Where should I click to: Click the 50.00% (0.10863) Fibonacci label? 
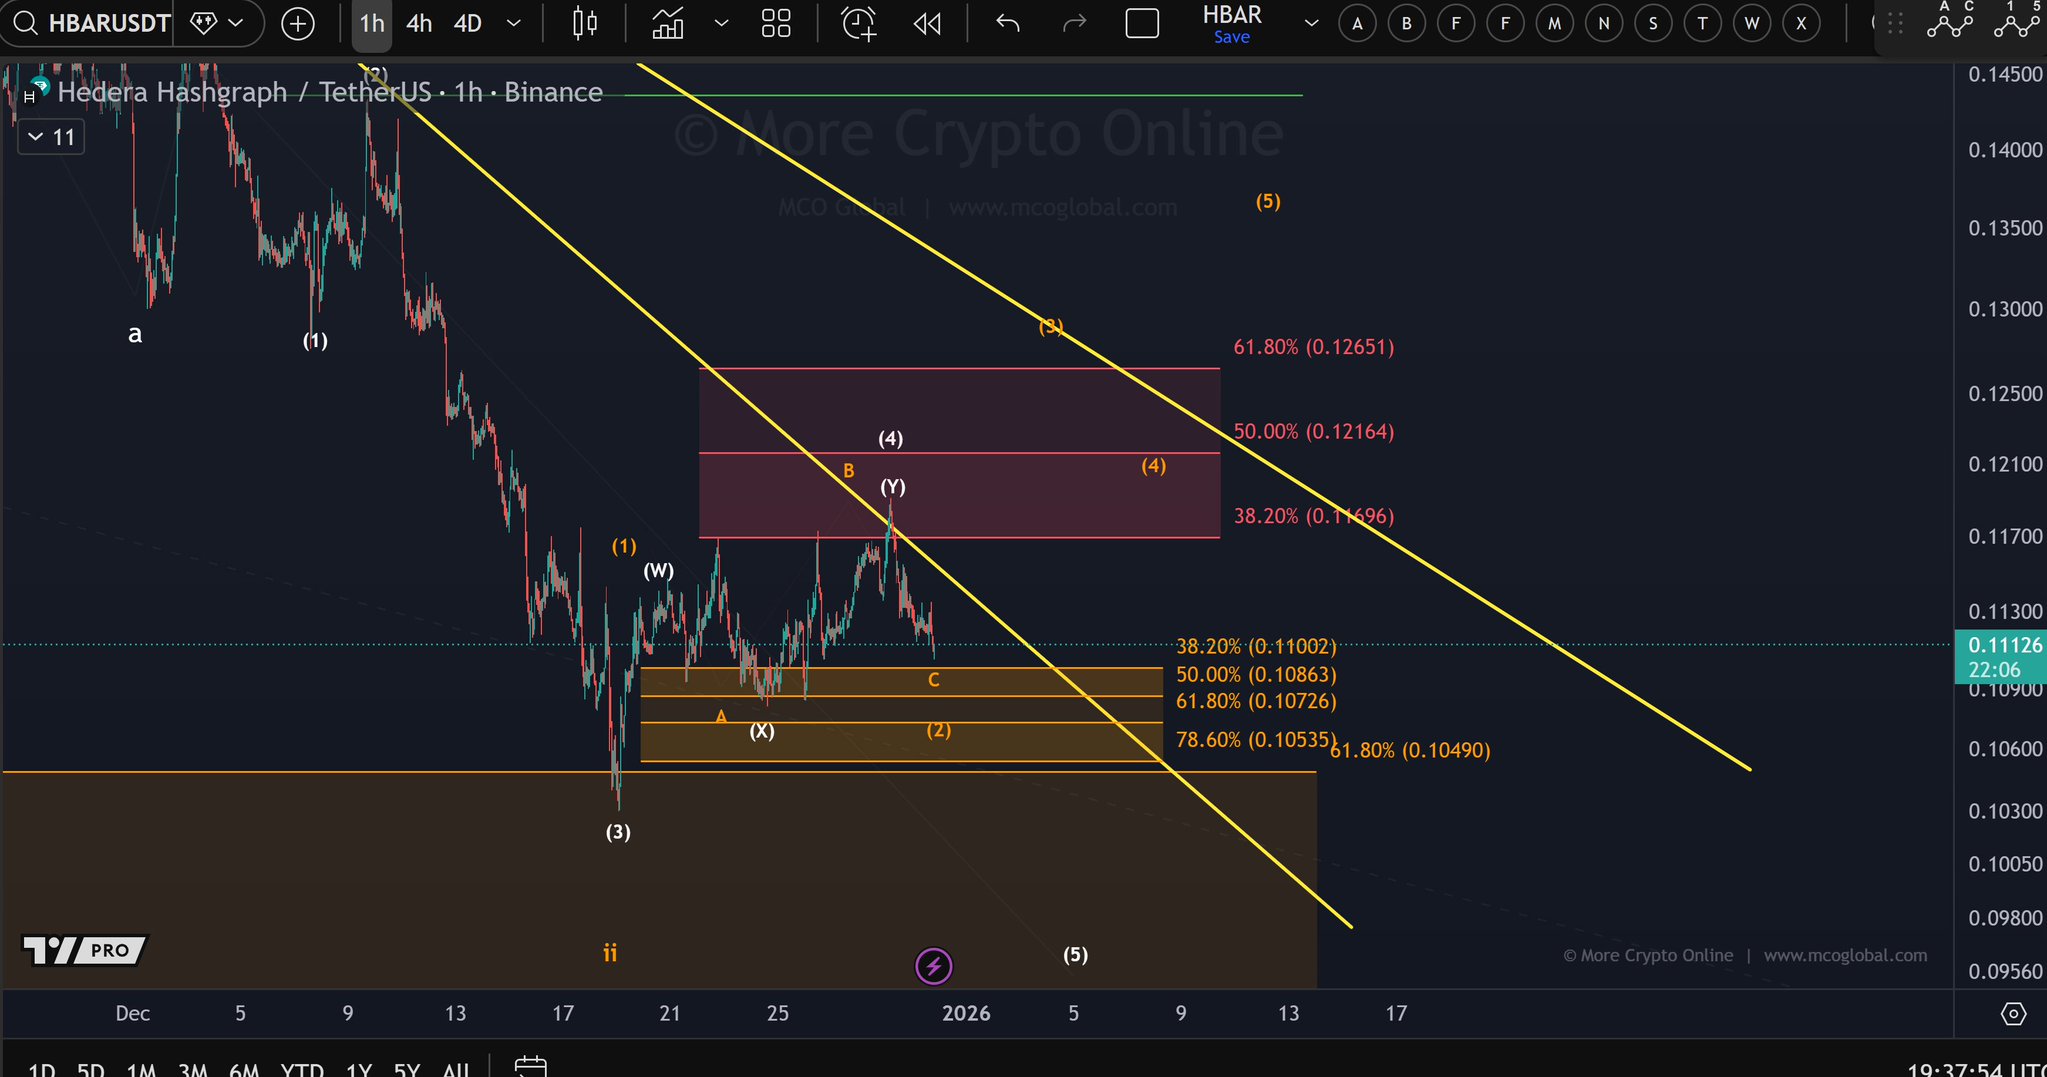[x=1256, y=675]
